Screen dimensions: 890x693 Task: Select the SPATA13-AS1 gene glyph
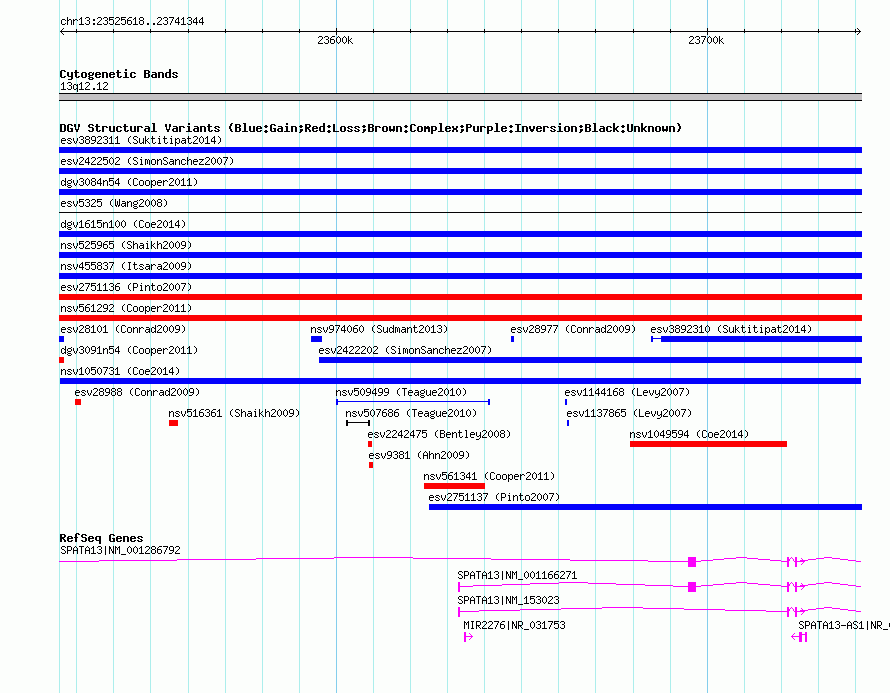[x=800, y=637]
